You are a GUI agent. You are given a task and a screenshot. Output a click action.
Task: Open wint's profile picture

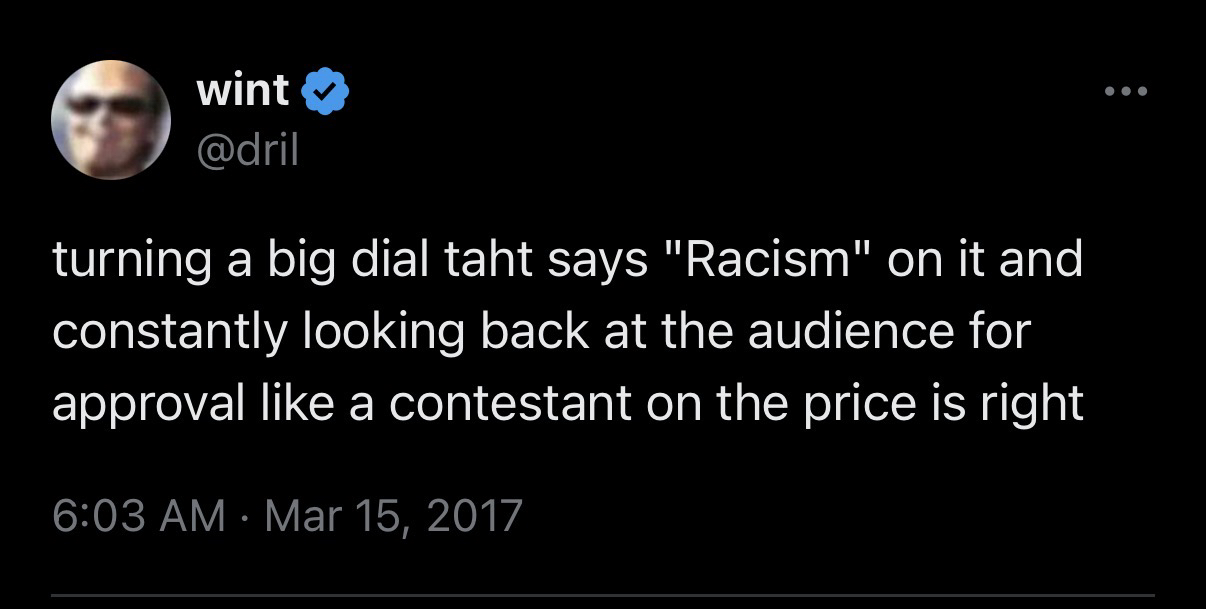tap(110, 121)
